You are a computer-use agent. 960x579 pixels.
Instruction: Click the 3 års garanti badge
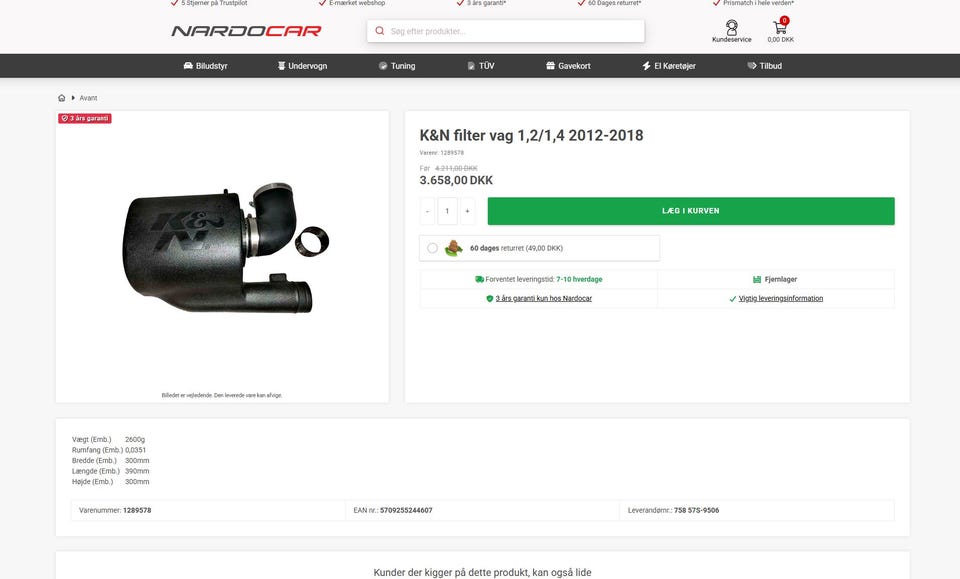(x=85, y=118)
